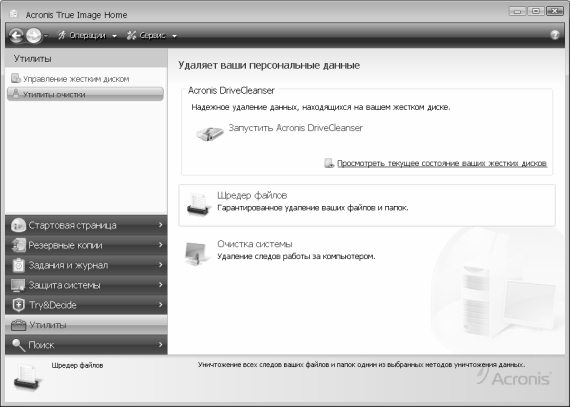
Task: Click the magnifier icon next to Поиск
Action: [x=18, y=345]
